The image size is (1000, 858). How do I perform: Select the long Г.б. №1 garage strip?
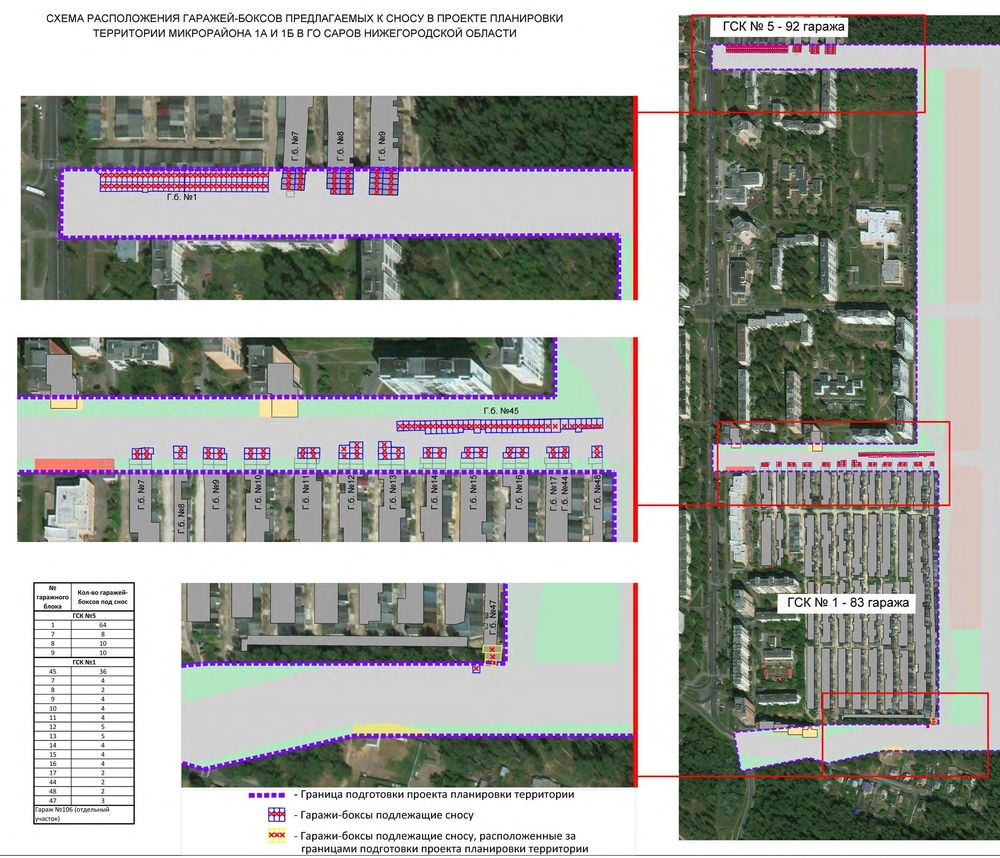click(184, 181)
